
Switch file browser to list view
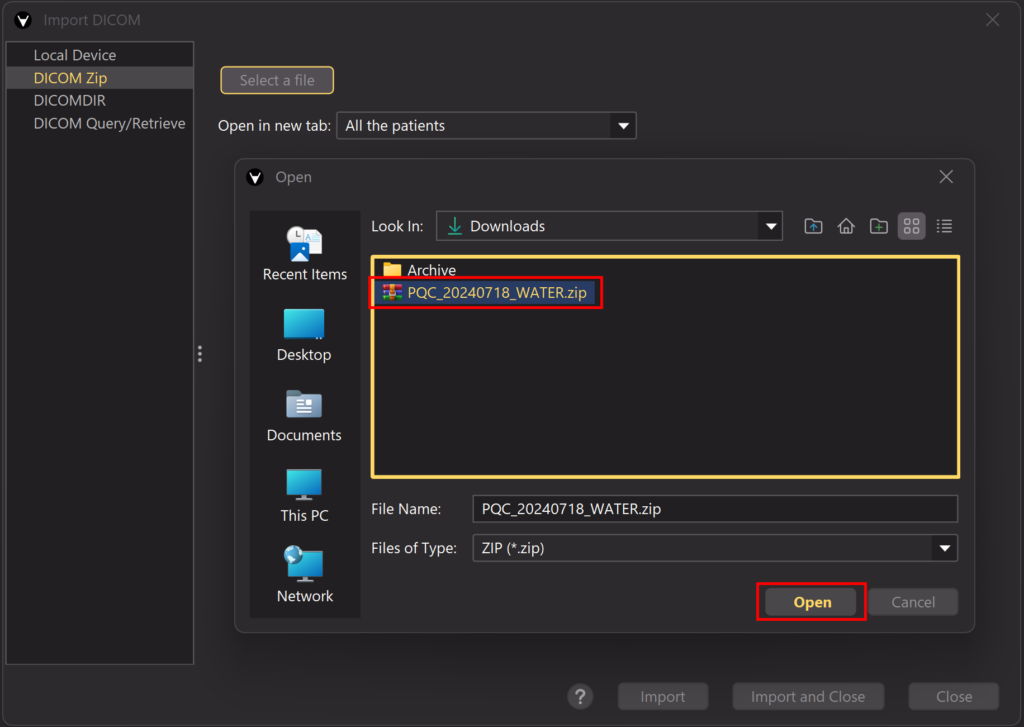944,226
